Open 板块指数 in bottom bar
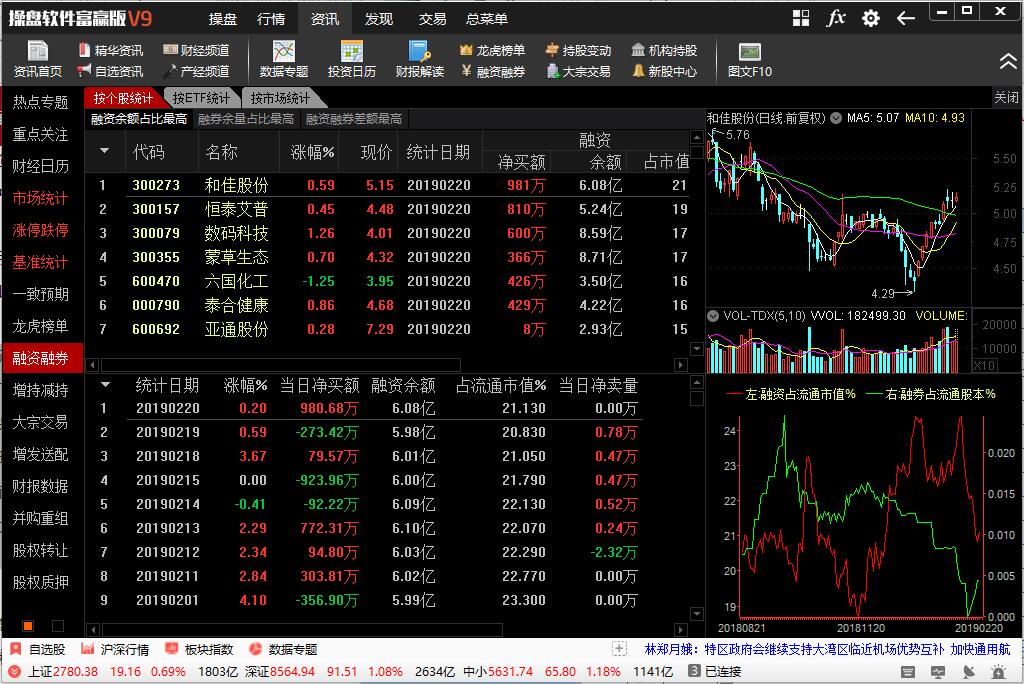 point(199,649)
